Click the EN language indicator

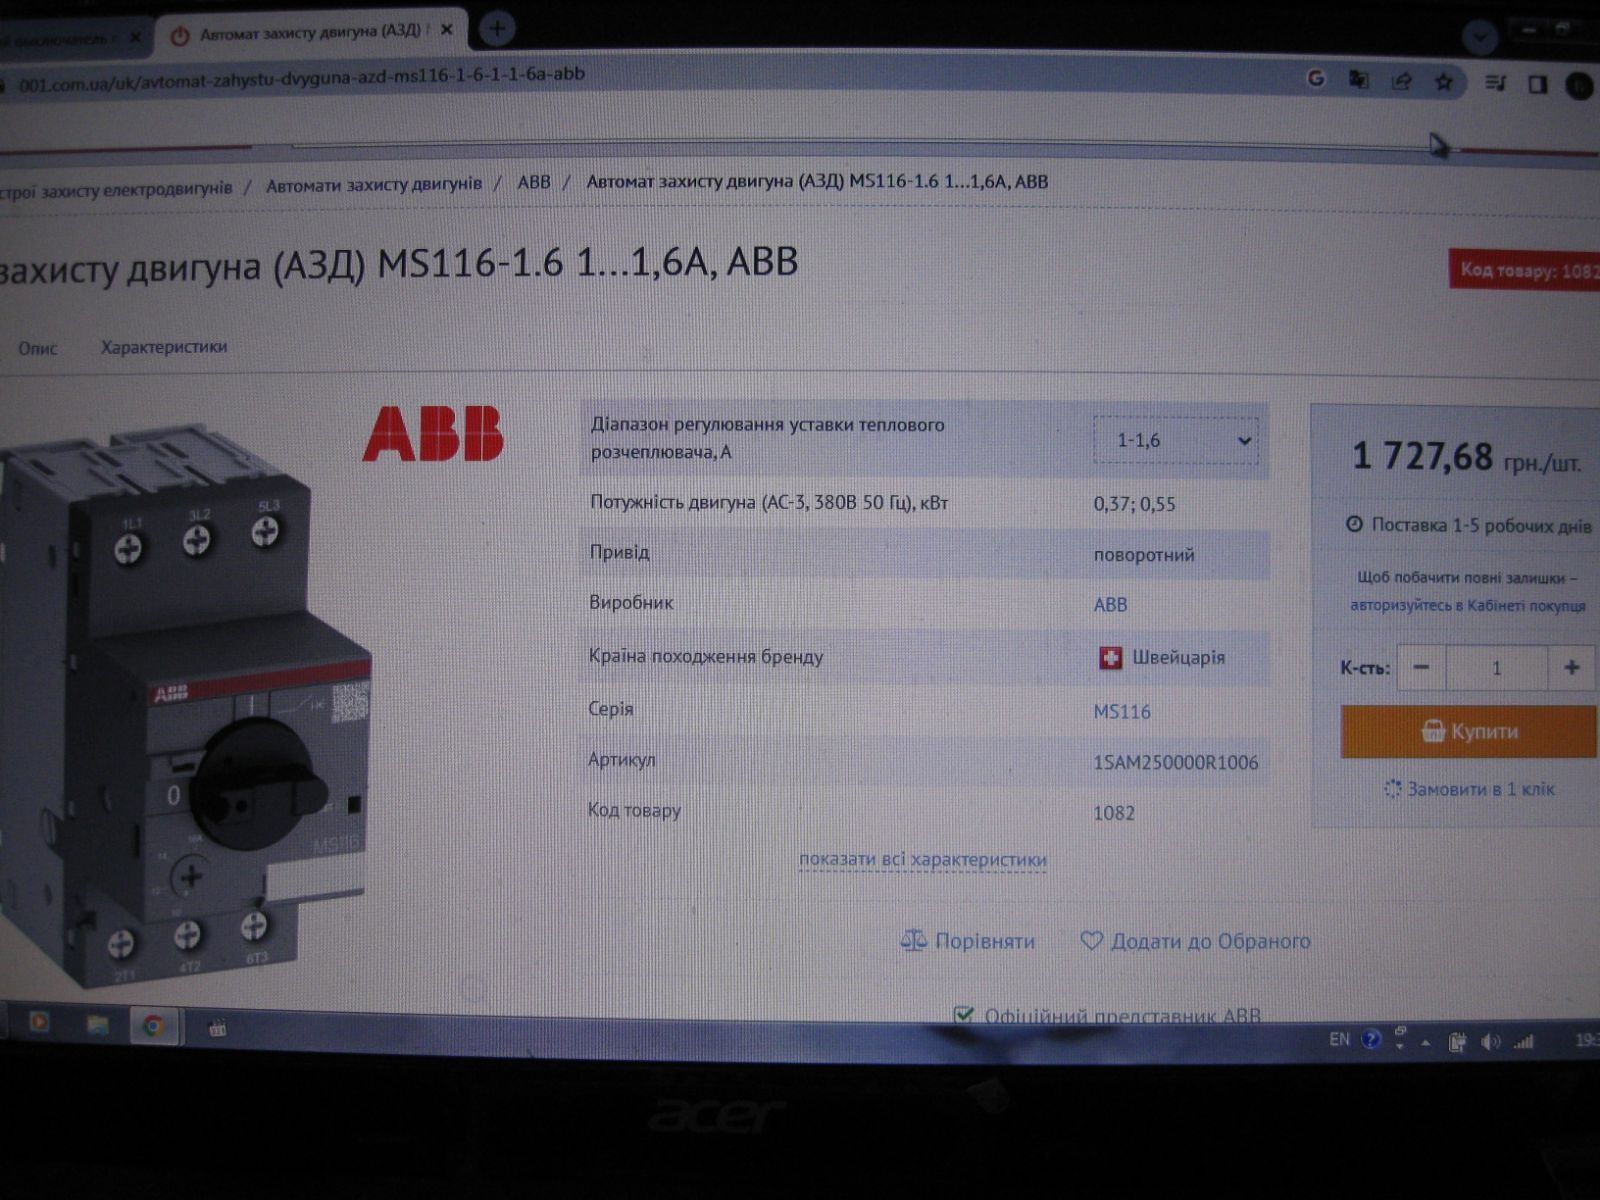click(1339, 1040)
